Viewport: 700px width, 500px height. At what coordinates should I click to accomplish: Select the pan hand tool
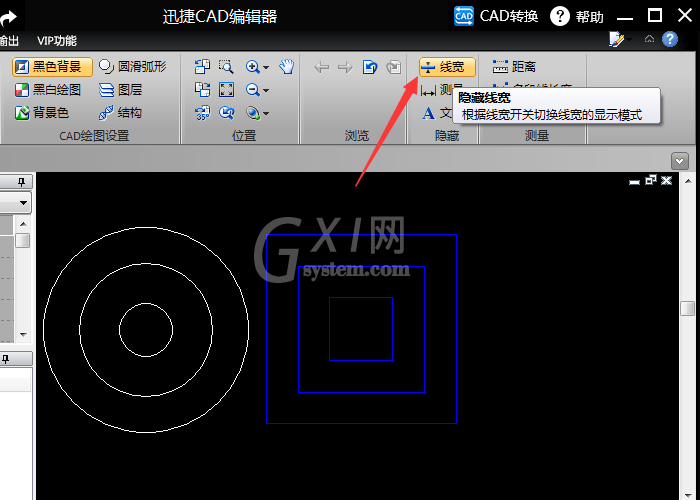(287, 67)
